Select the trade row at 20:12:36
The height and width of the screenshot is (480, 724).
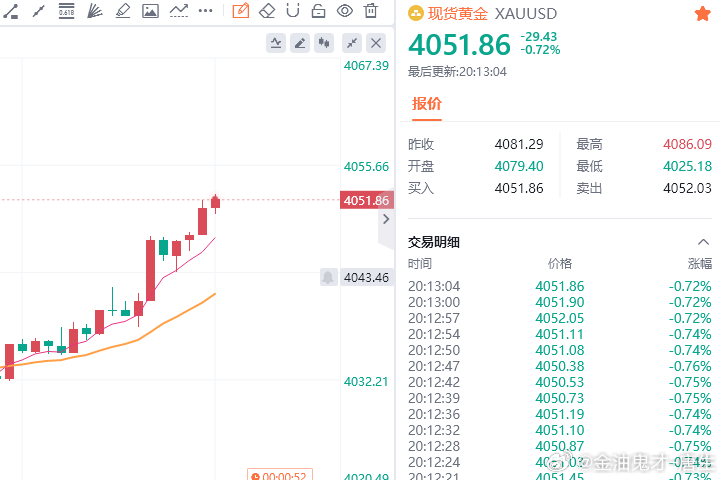point(560,414)
